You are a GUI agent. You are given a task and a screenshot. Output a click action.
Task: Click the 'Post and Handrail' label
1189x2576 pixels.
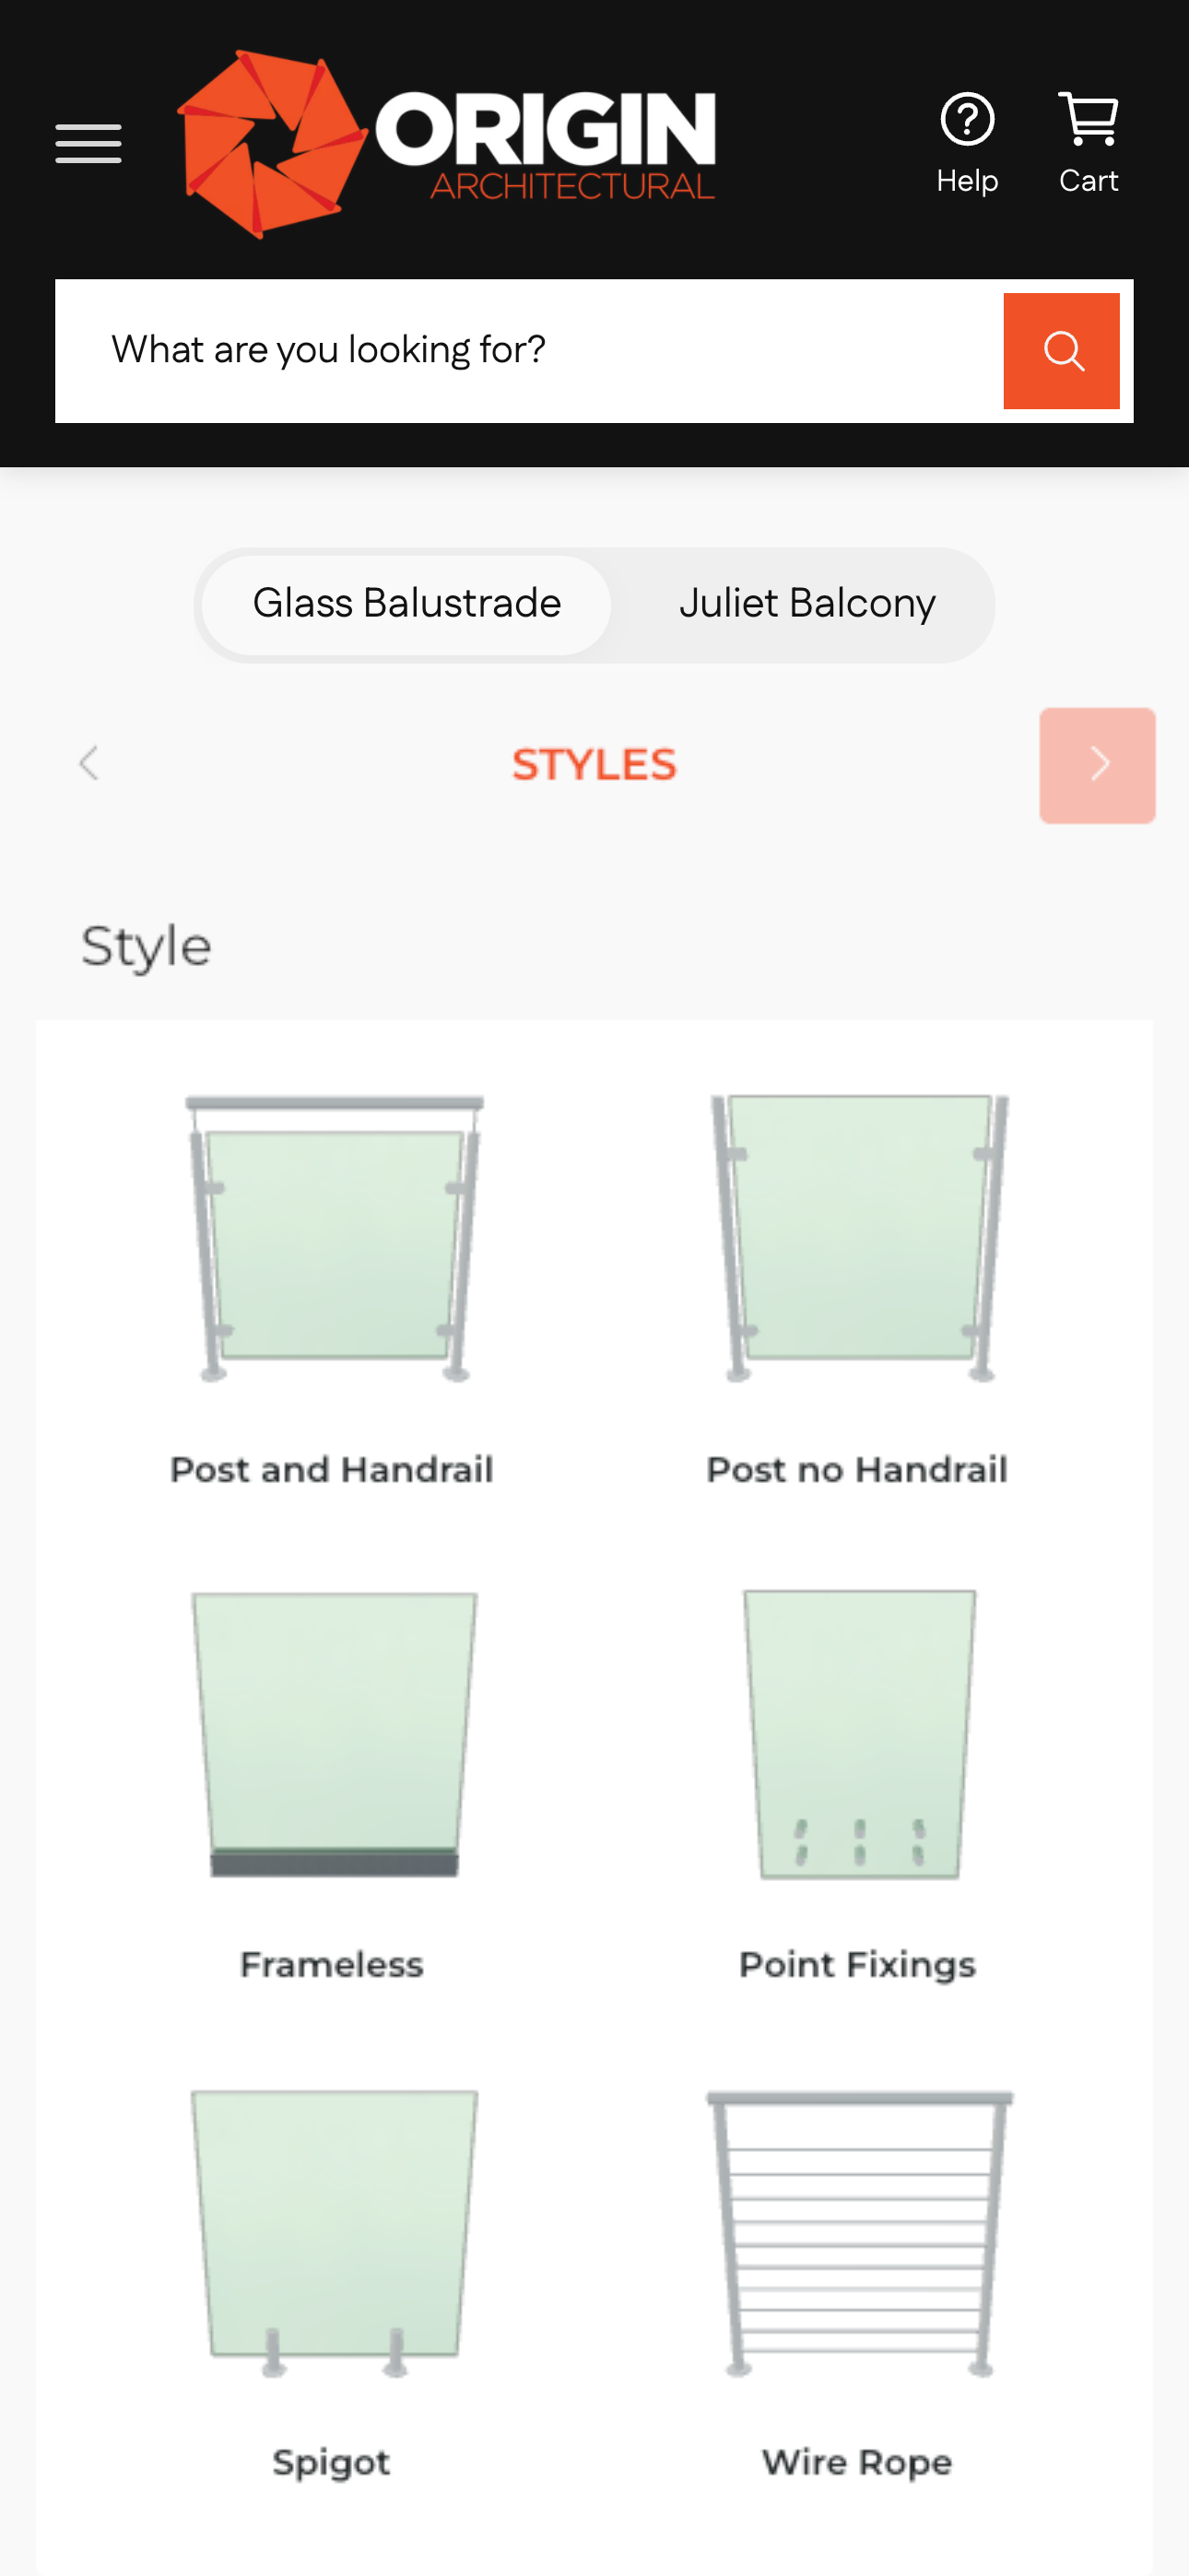332,1469
